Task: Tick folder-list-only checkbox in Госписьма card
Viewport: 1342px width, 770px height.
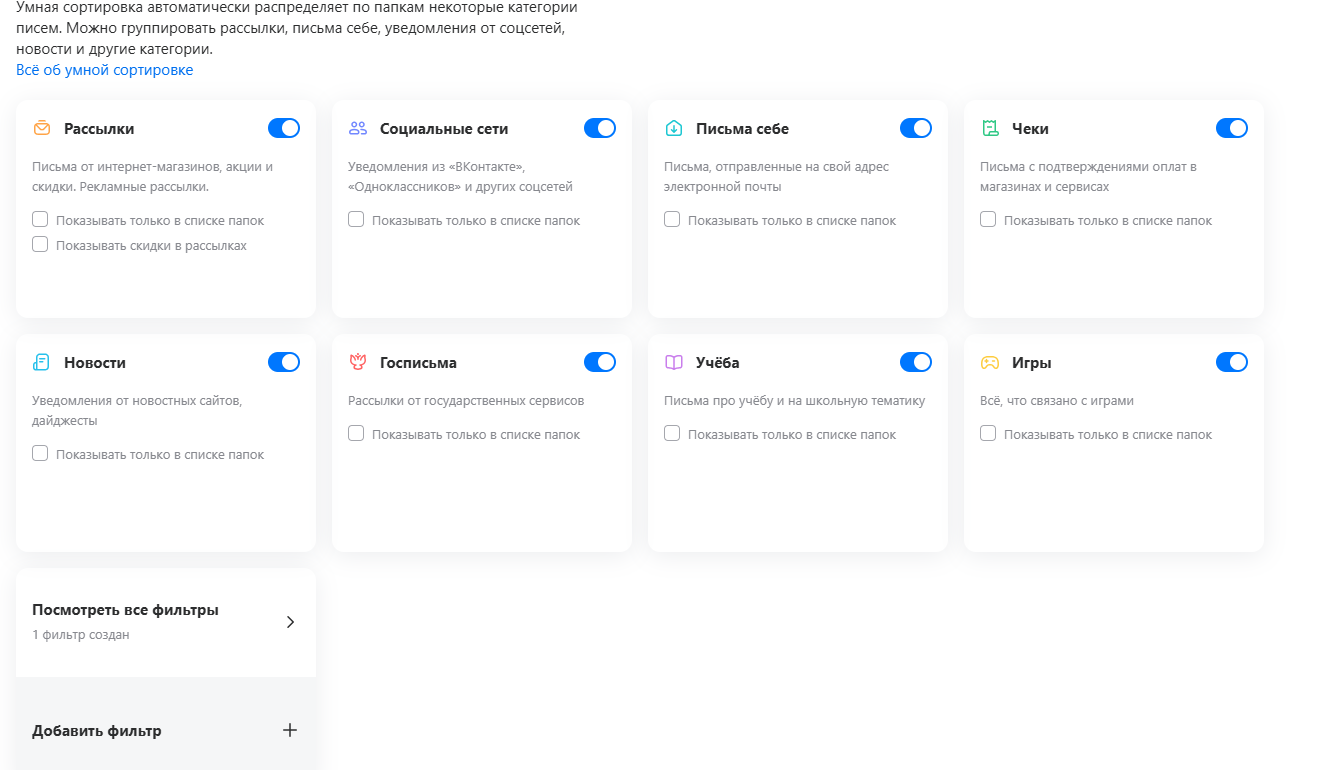Action: pyautogui.click(x=356, y=433)
